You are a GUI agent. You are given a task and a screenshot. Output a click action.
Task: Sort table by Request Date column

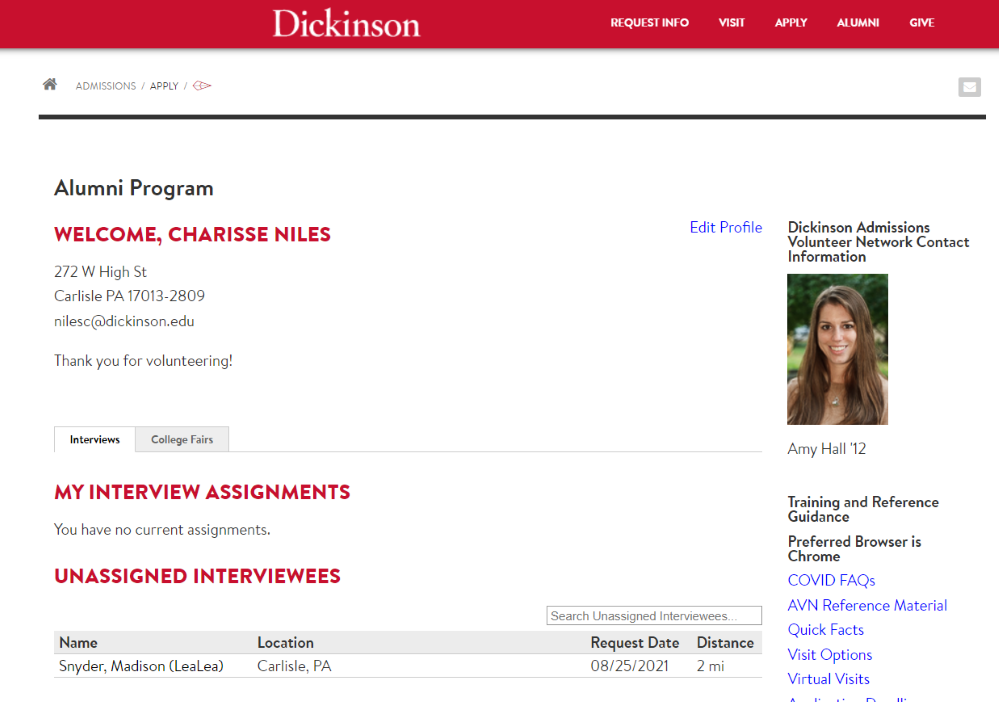(635, 643)
